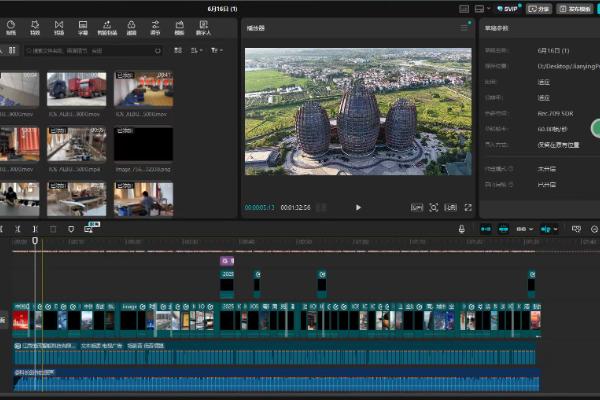This screenshot has width=600, height=400.
Task: Toggle main track magnet snapping on timeline toolbar
Action: click(x=486, y=229)
